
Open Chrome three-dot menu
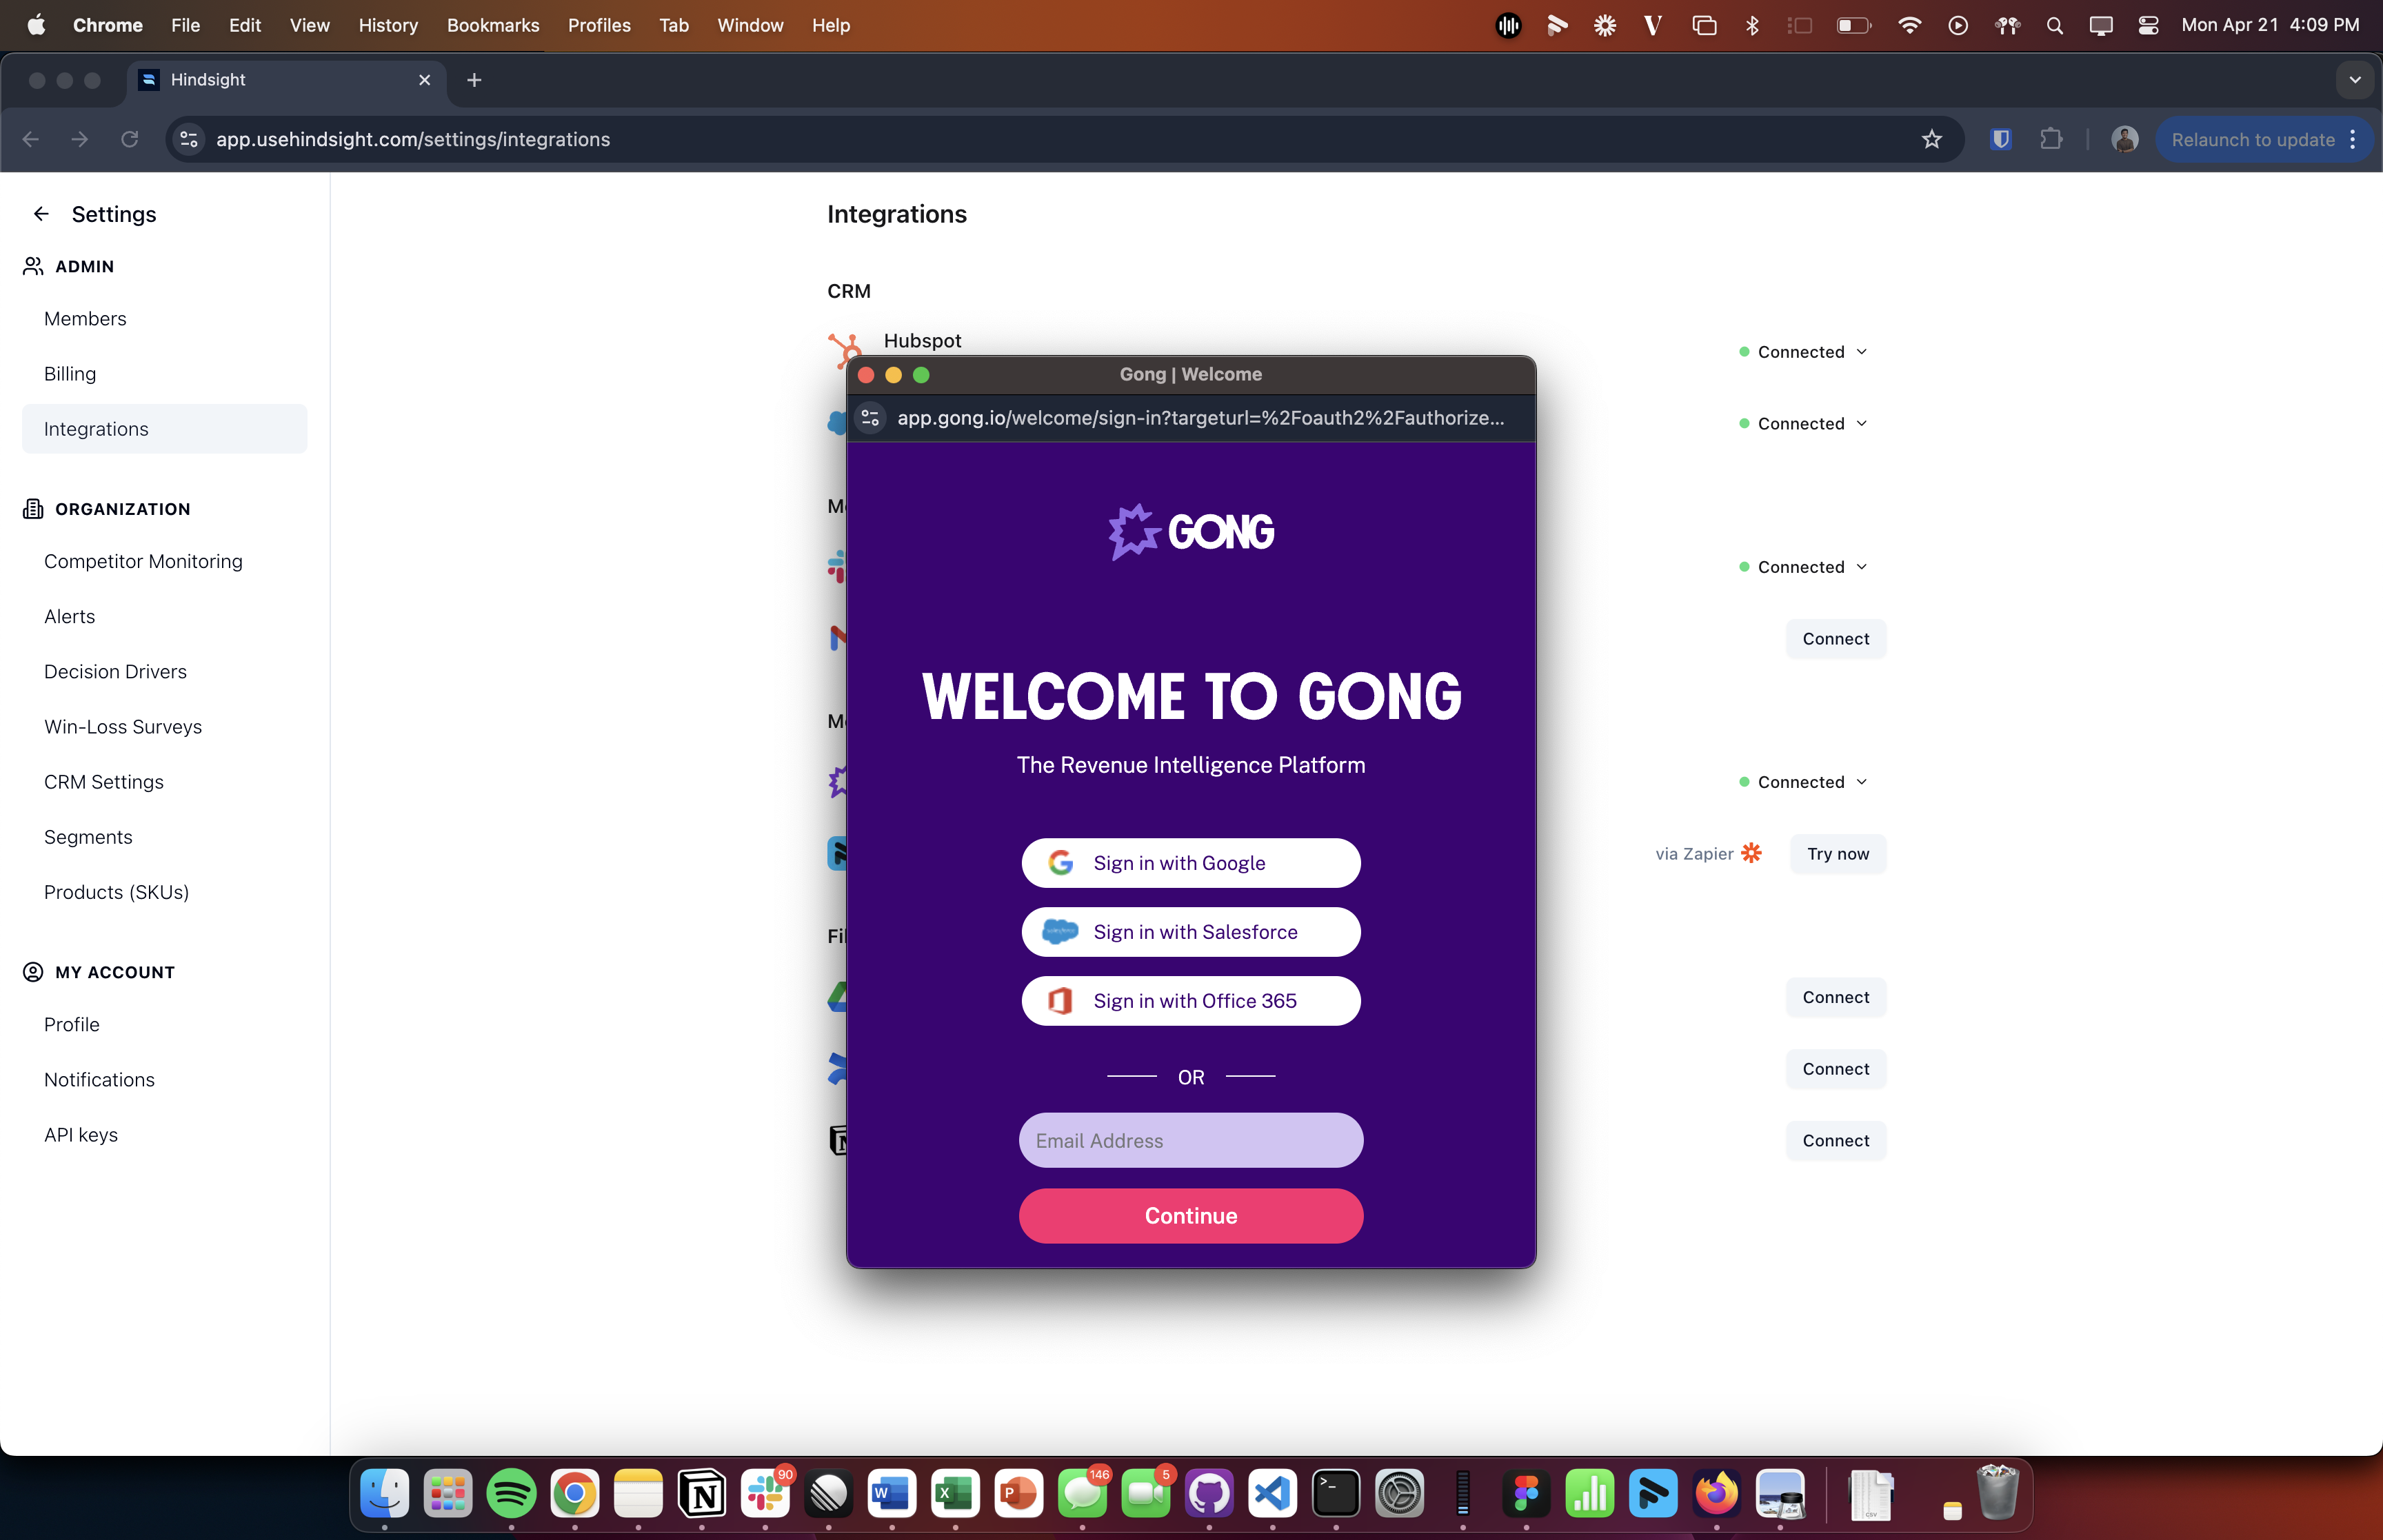pyautogui.click(x=2352, y=139)
